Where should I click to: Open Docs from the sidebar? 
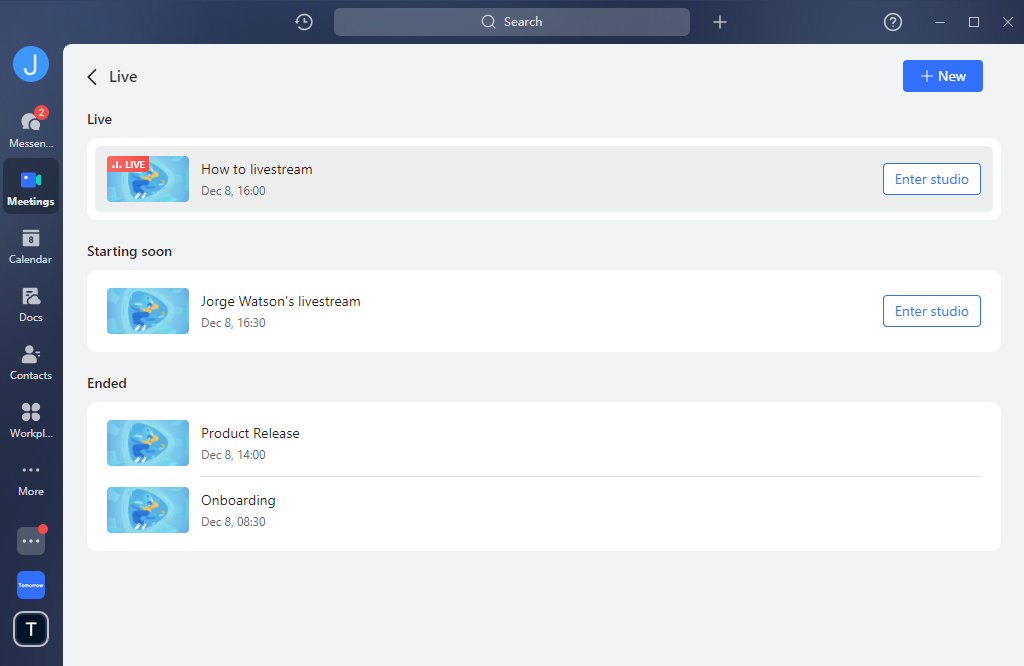click(31, 300)
